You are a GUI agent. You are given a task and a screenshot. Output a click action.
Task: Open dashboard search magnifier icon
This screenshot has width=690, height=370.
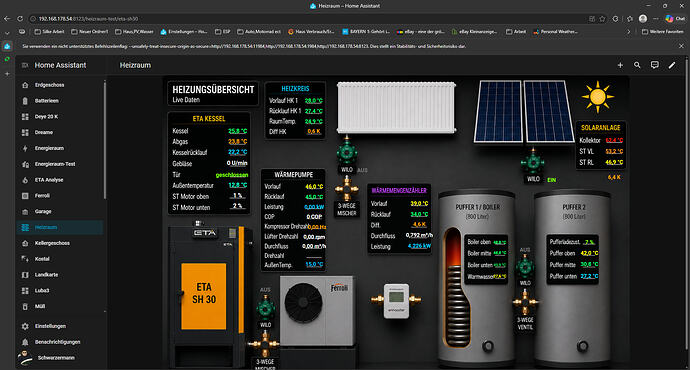click(637, 65)
